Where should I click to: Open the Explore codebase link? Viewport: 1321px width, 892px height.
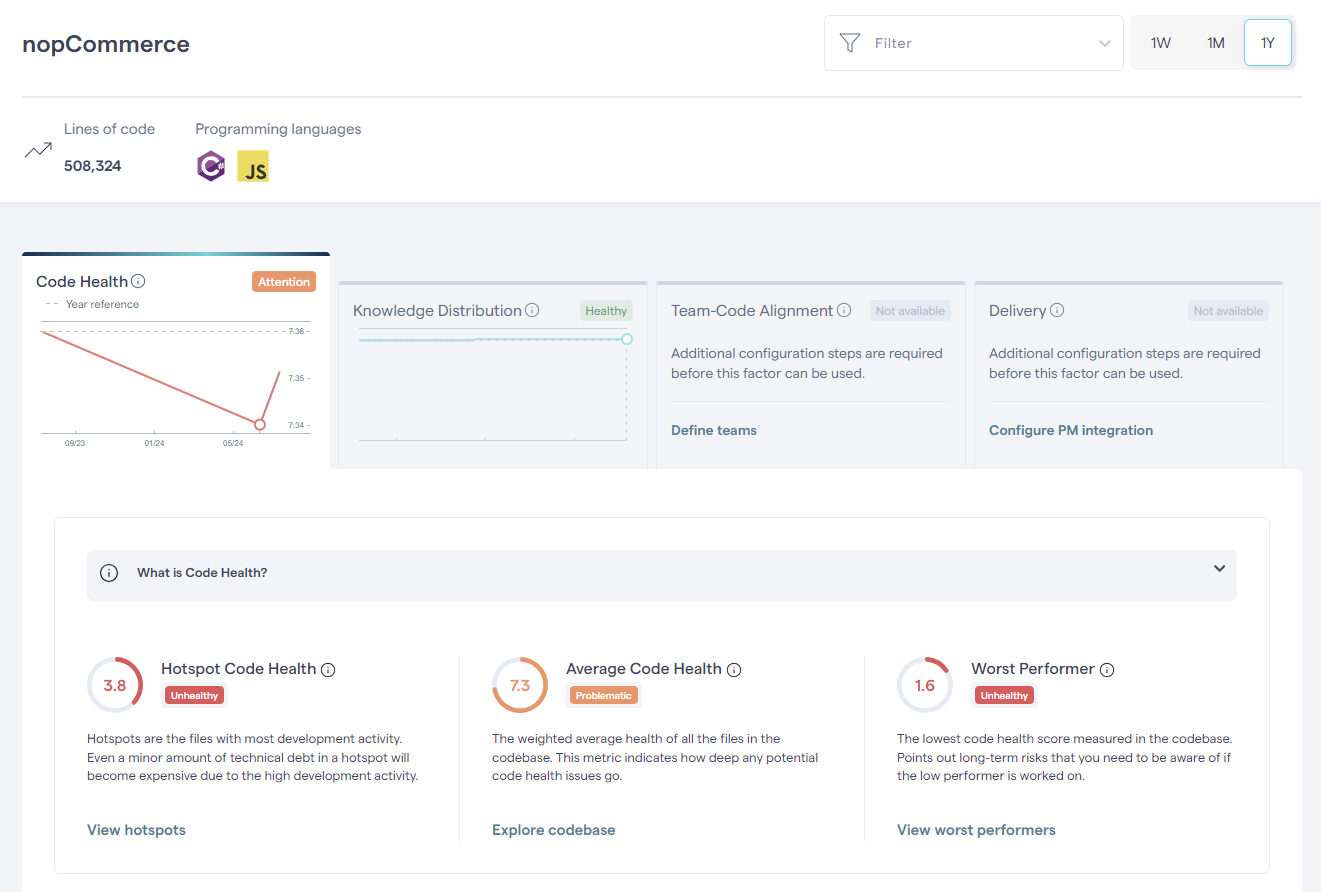(x=554, y=830)
